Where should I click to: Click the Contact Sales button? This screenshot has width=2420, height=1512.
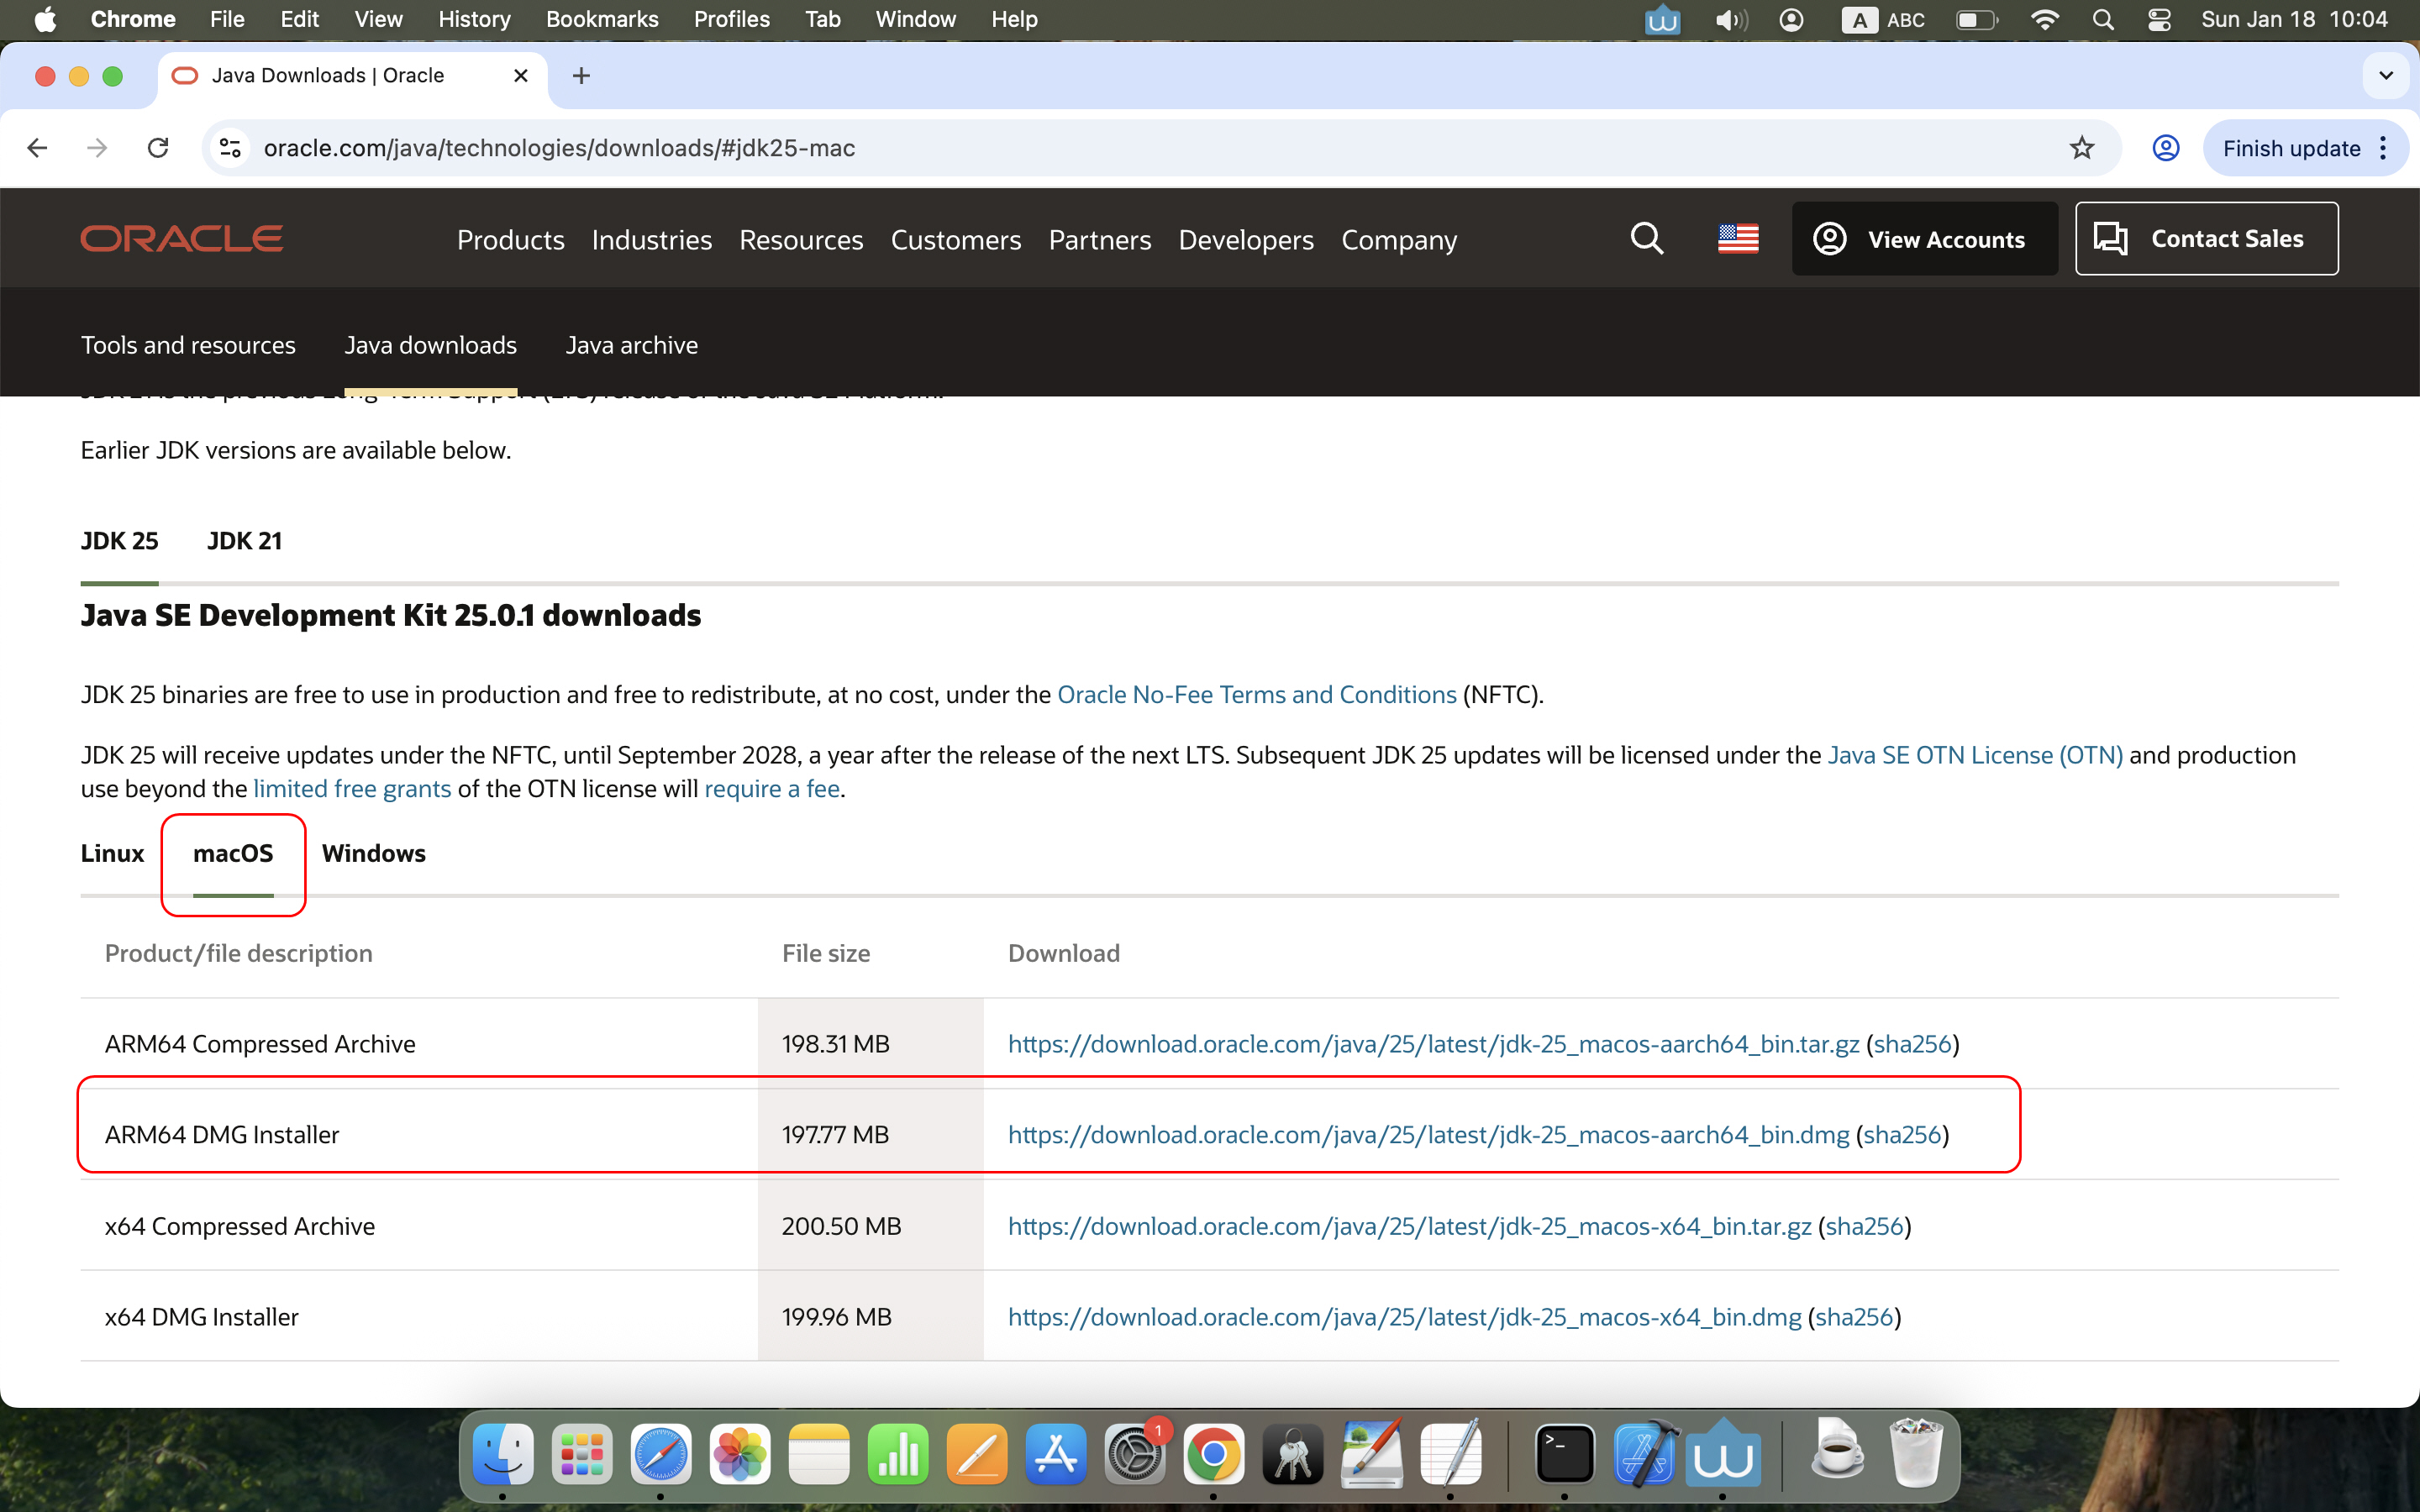(2206, 239)
